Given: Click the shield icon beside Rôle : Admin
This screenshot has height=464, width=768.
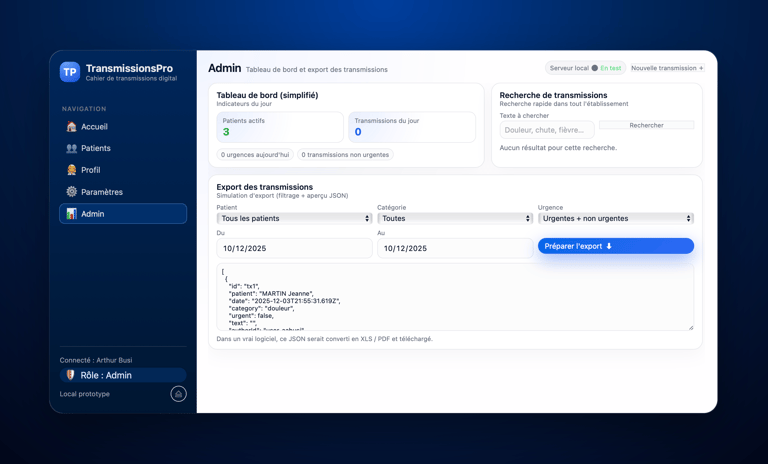Looking at the screenshot, I should click(71, 375).
